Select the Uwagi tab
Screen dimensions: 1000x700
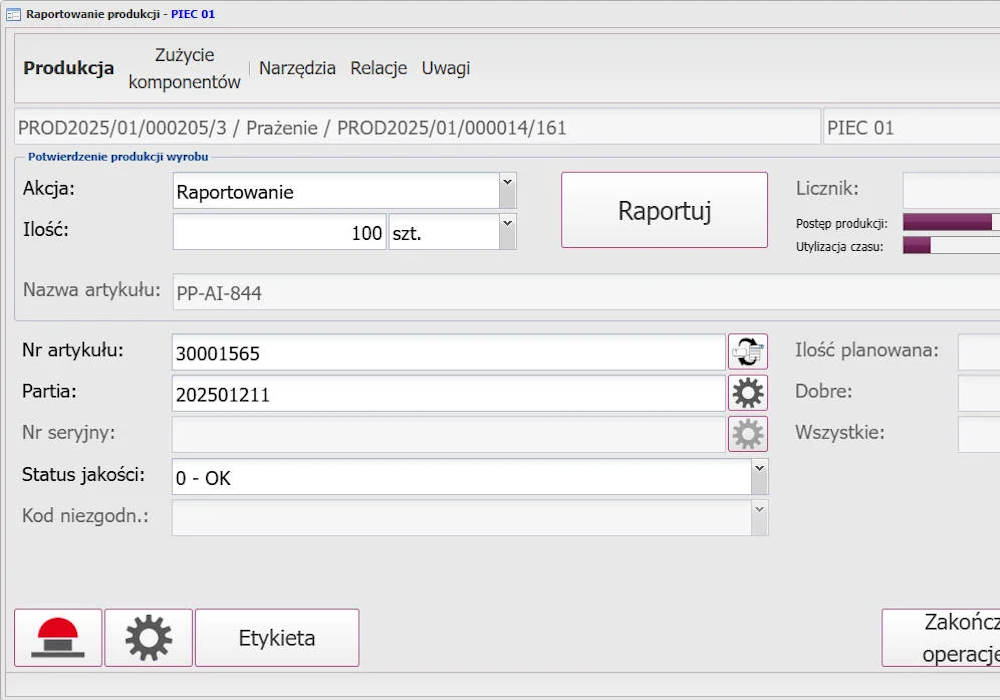445,69
